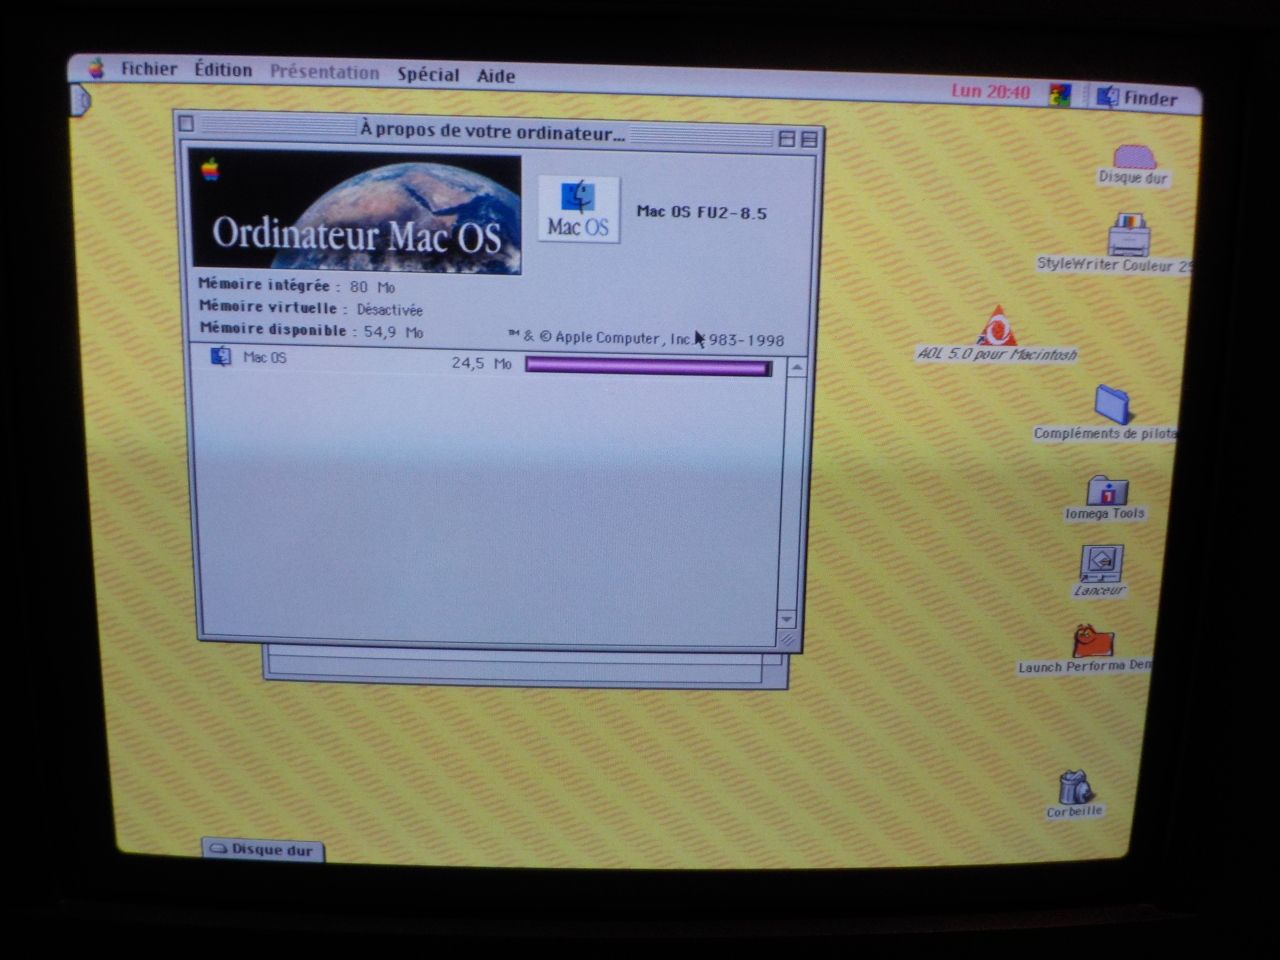Open the Édition menu

tap(223, 70)
